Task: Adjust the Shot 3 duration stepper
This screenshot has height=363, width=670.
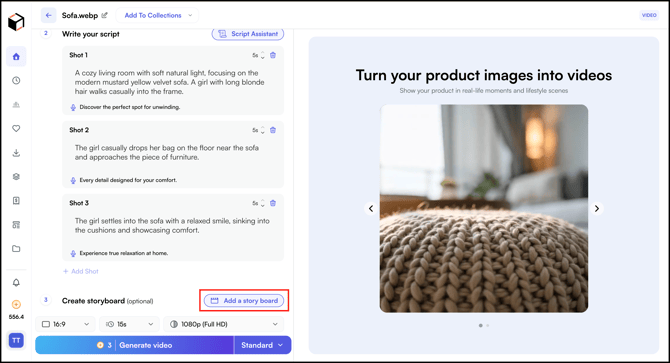Action: point(262,203)
